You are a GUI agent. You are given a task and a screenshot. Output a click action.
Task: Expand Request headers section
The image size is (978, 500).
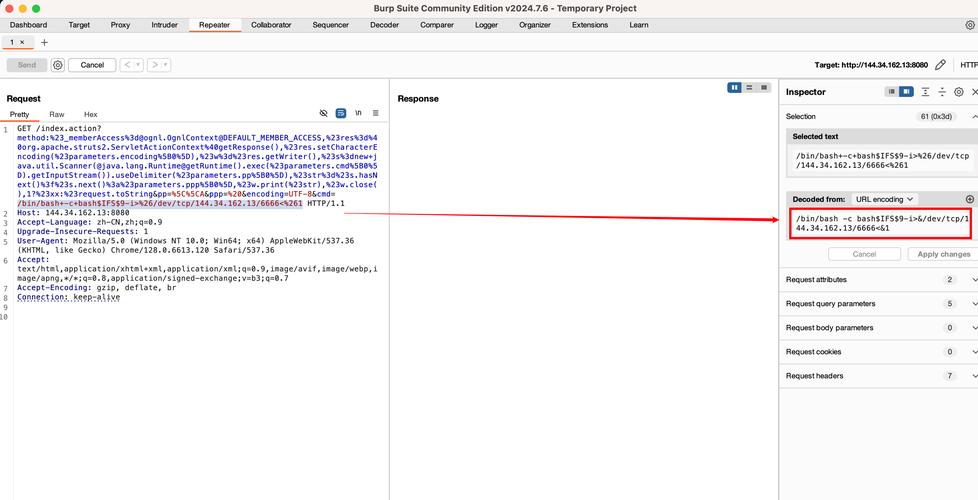[879, 376]
